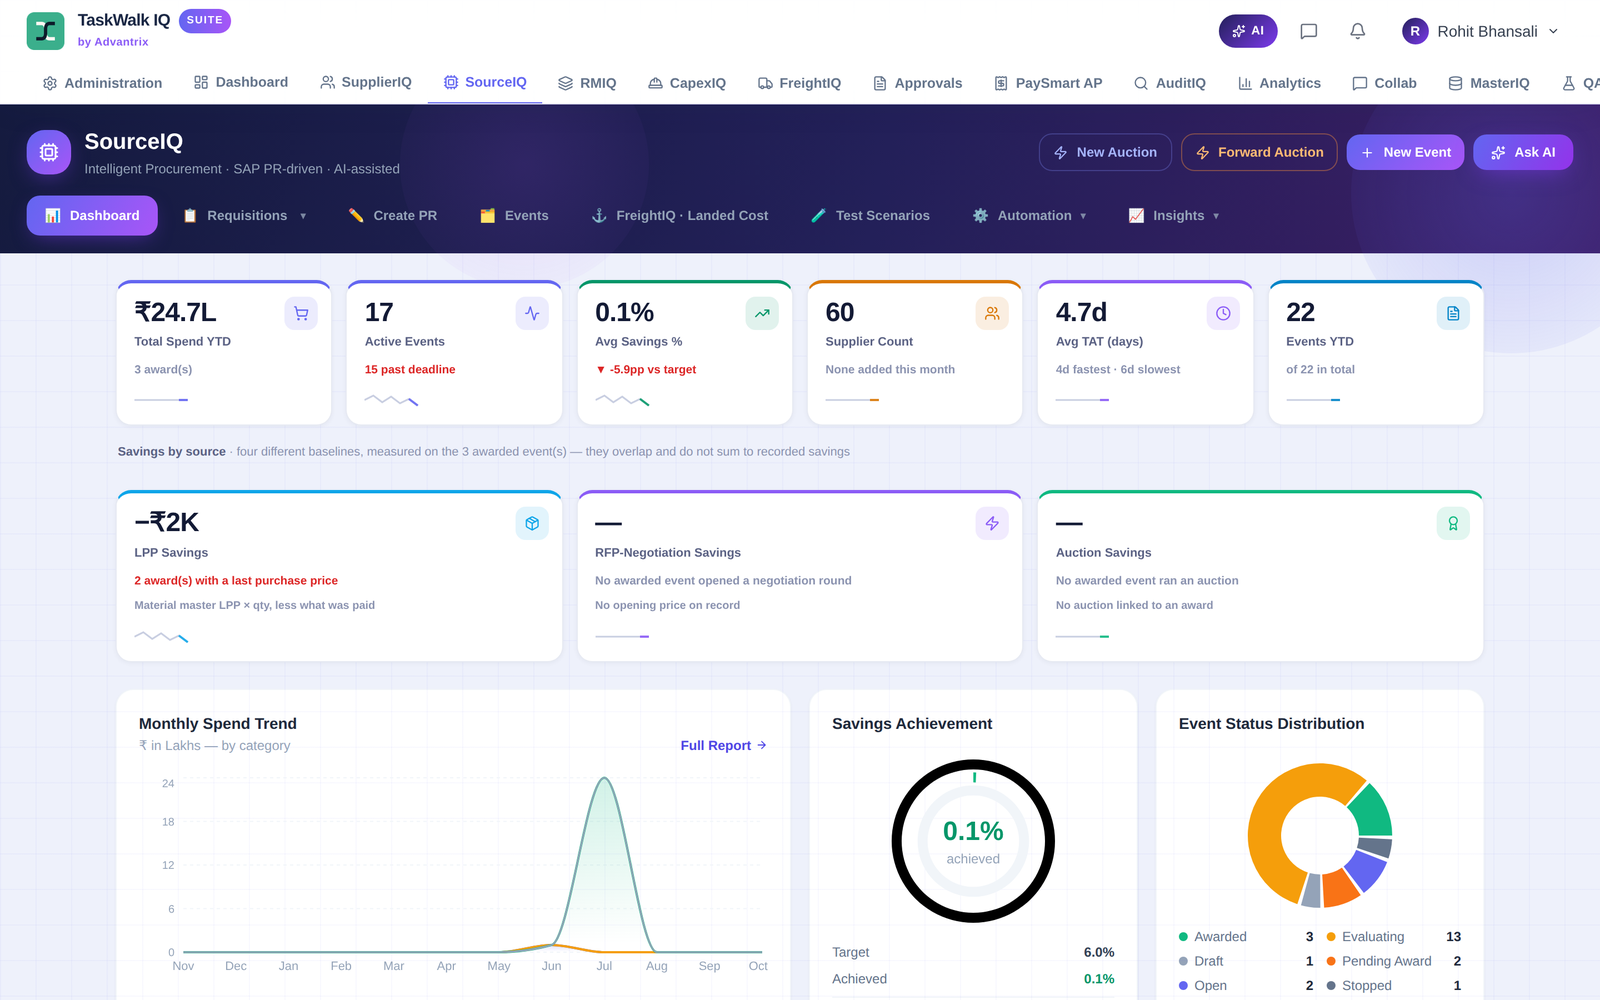Go to the Approvals module
This screenshot has width=1600, height=1000.
pyautogui.click(x=918, y=83)
